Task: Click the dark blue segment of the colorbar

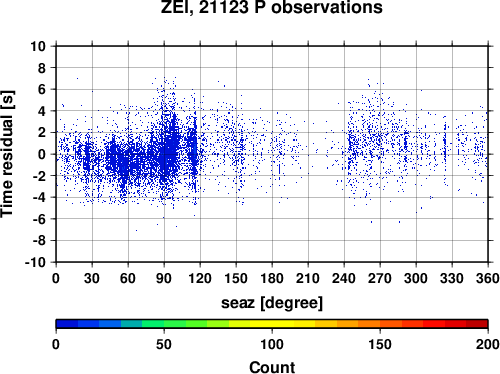Action: coord(67,324)
